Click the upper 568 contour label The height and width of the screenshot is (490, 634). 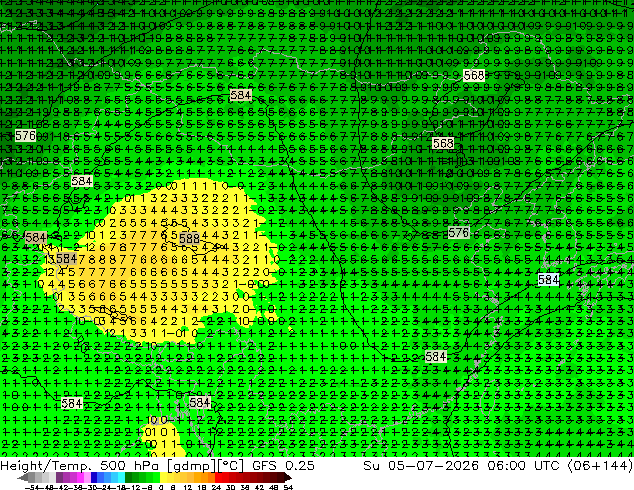(473, 76)
